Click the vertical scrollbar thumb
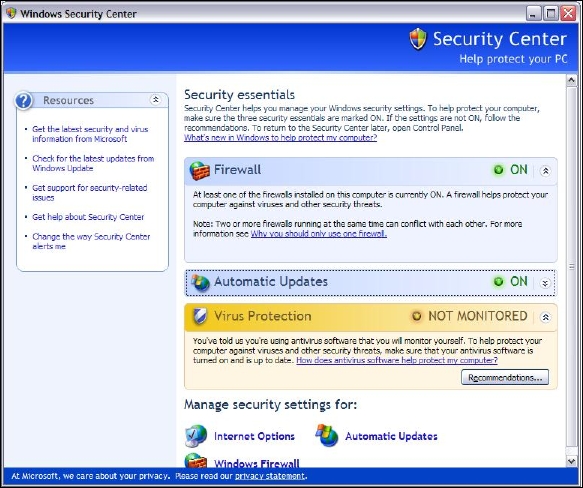 (x=571, y=267)
